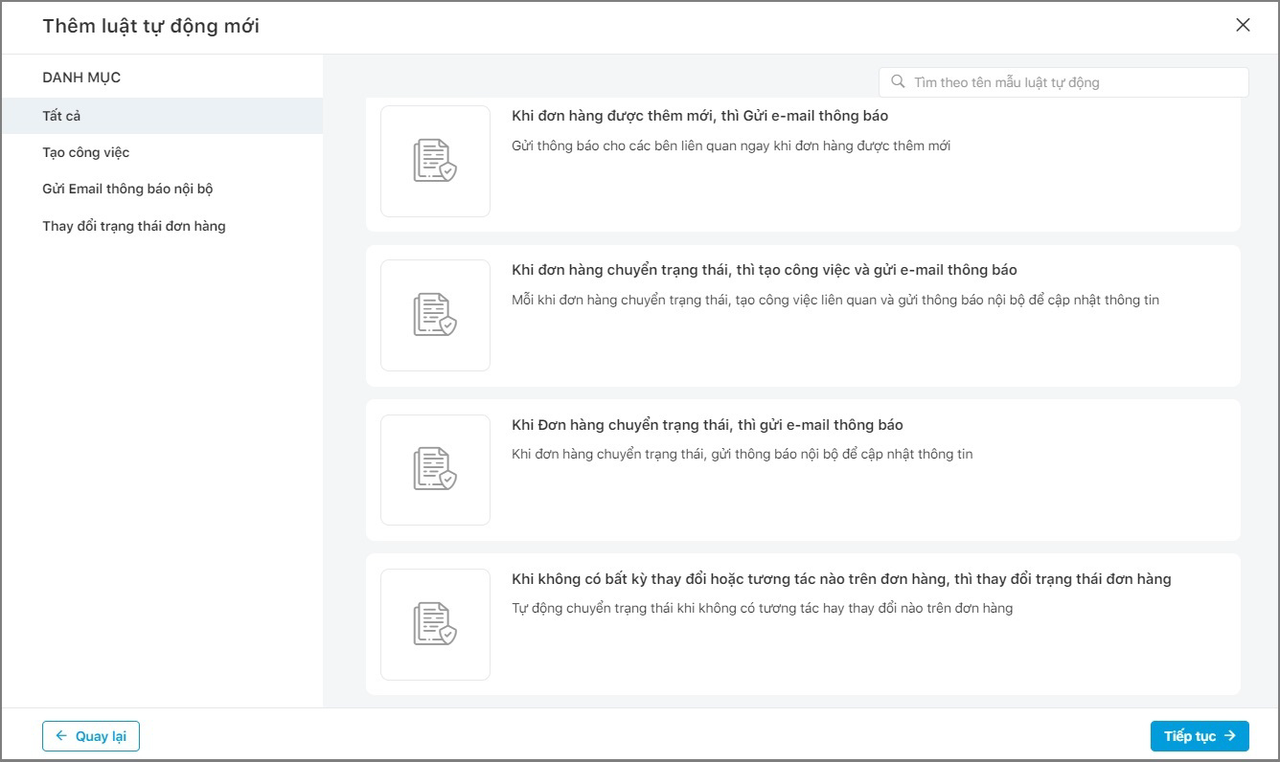Screen dimensions: 1280x762
Task: Click the right arrow icon on Tiếp tục
Action: tap(1230, 736)
